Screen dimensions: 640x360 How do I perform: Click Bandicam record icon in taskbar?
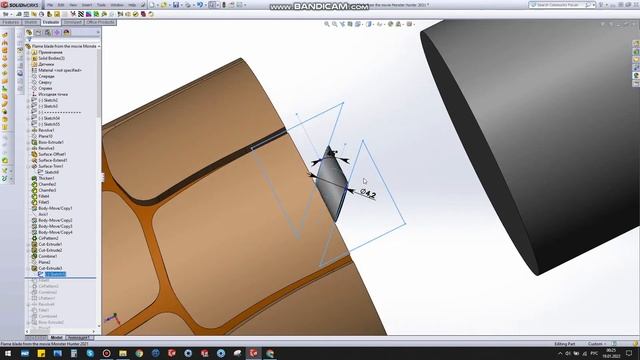coord(107,353)
